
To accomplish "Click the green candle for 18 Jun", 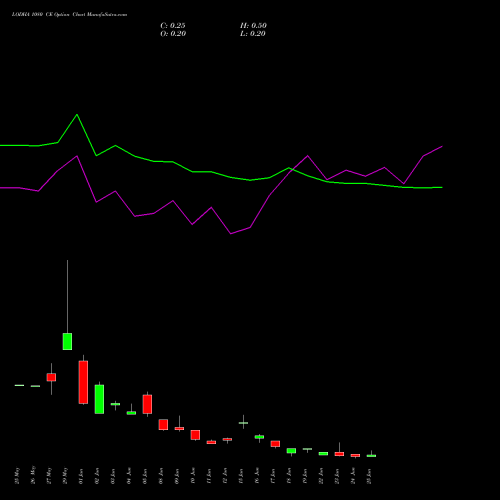I will click(x=291, y=451).
